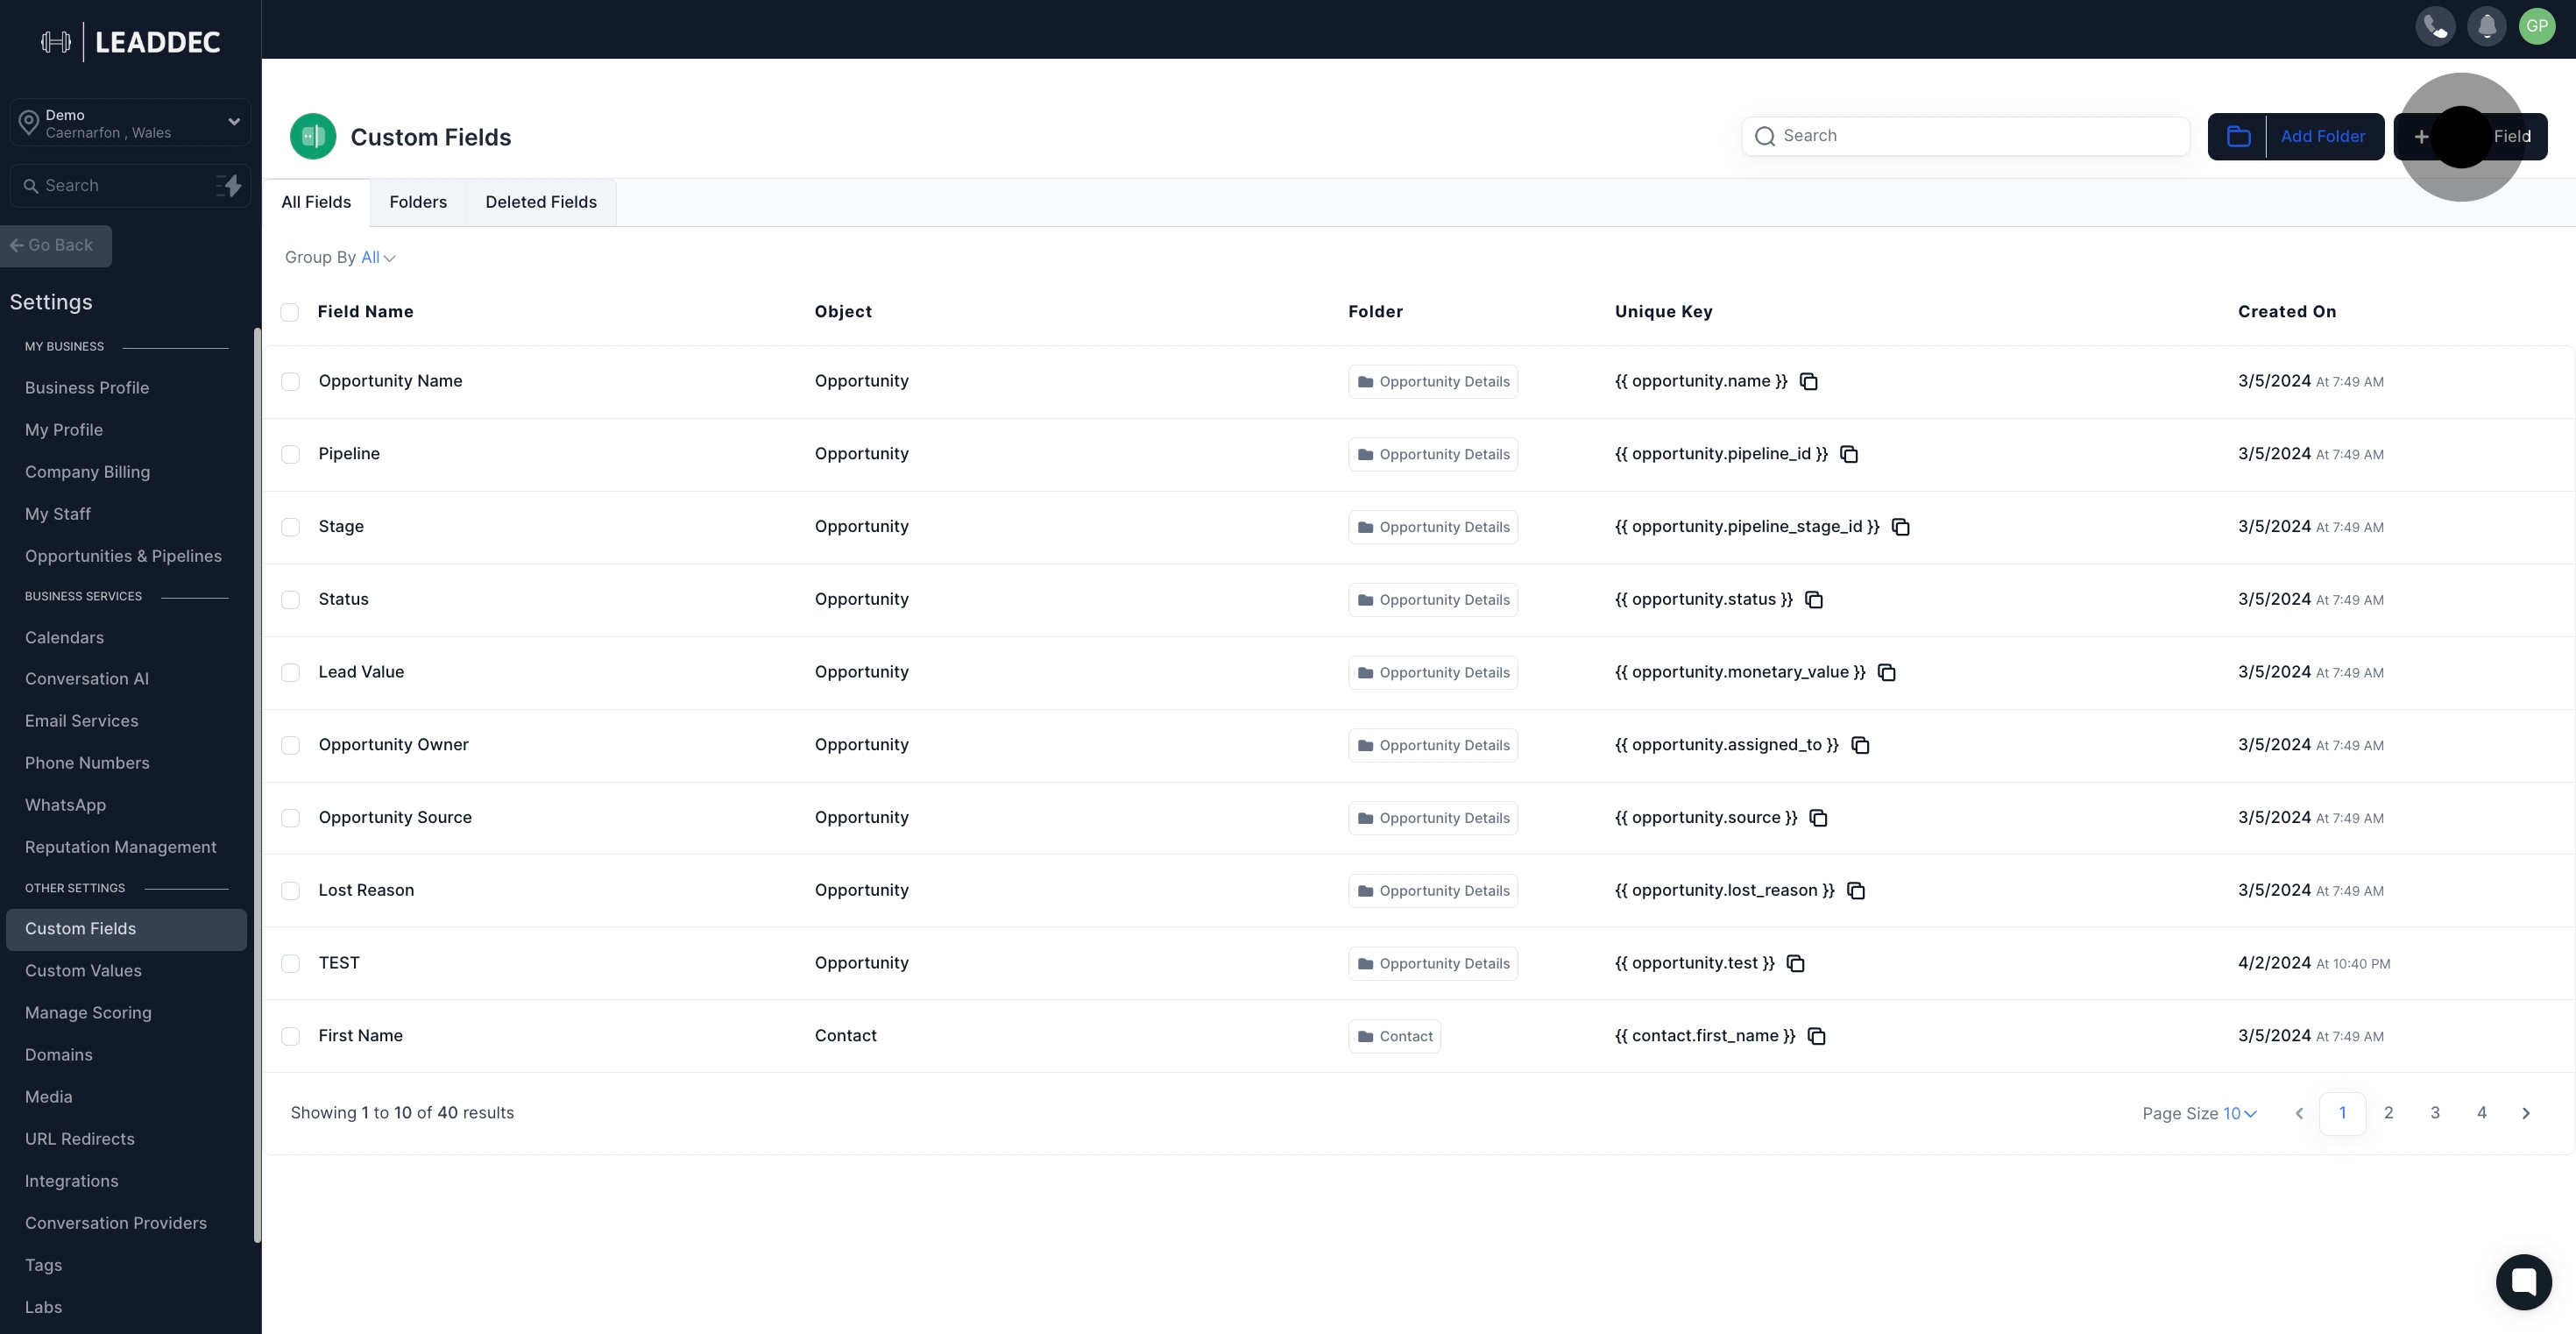Screen dimensions: 2576x1334
Task: Check the Stage row checkbox
Action: pyautogui.click(x=290, y=527)
